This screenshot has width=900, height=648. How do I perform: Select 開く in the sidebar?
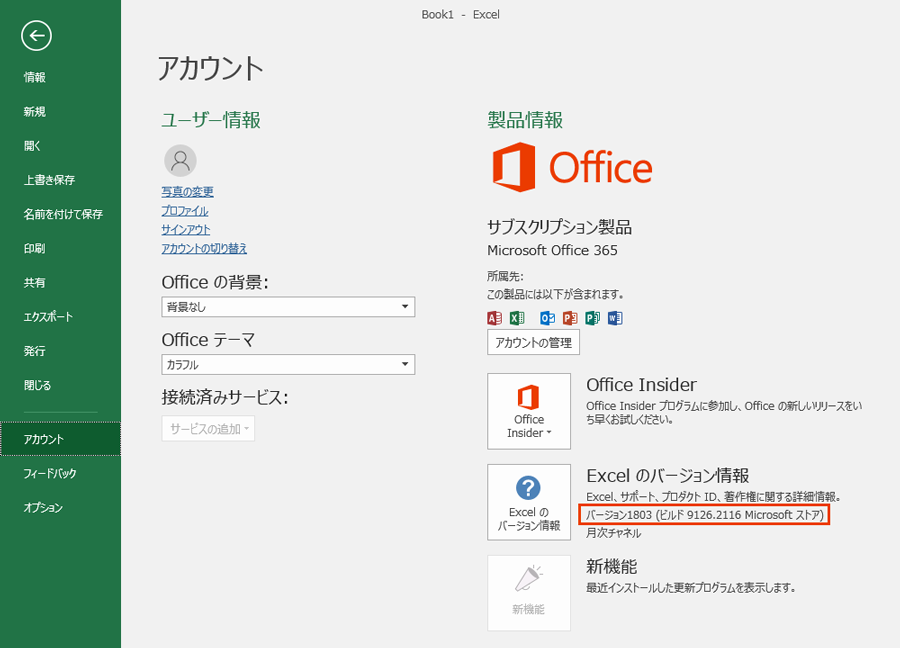coord(60,146)
